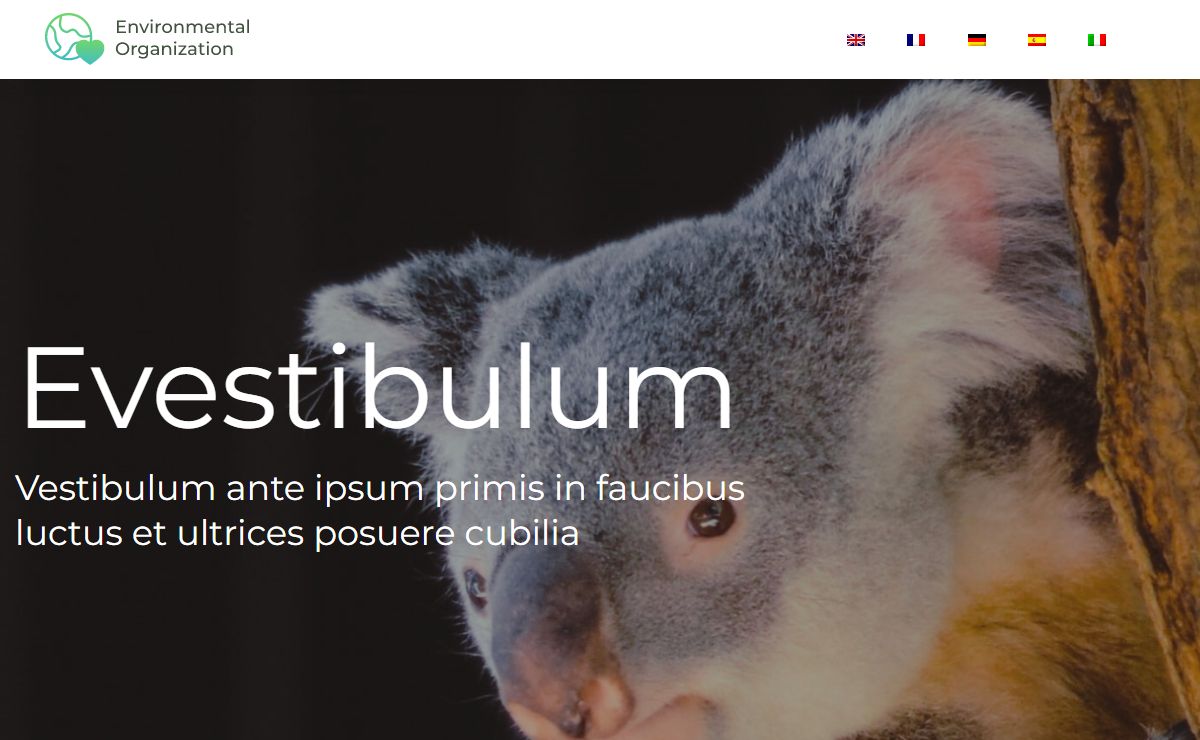Click the subtitle line luctus et ultrices
Image resolution: width=1200 pixels, height=740 pixels.
pos(298,533)
